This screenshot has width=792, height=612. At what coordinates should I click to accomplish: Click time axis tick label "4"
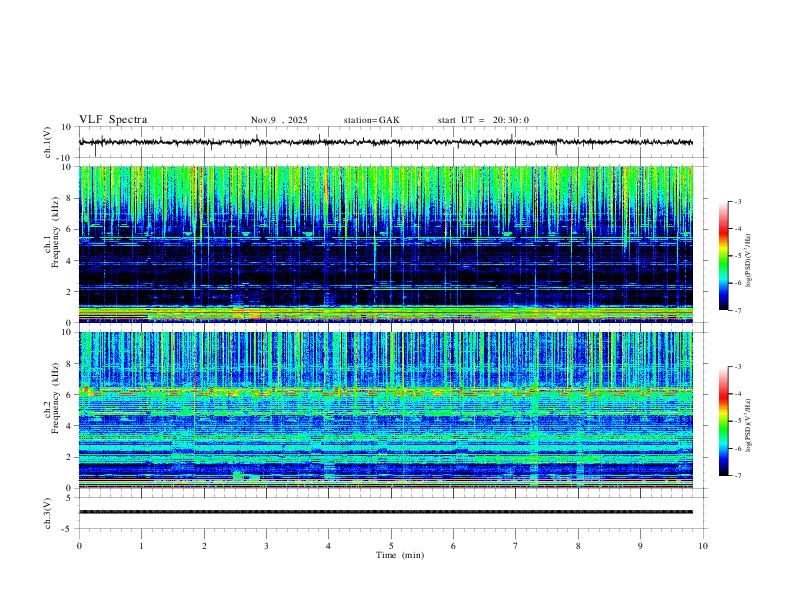328,546
